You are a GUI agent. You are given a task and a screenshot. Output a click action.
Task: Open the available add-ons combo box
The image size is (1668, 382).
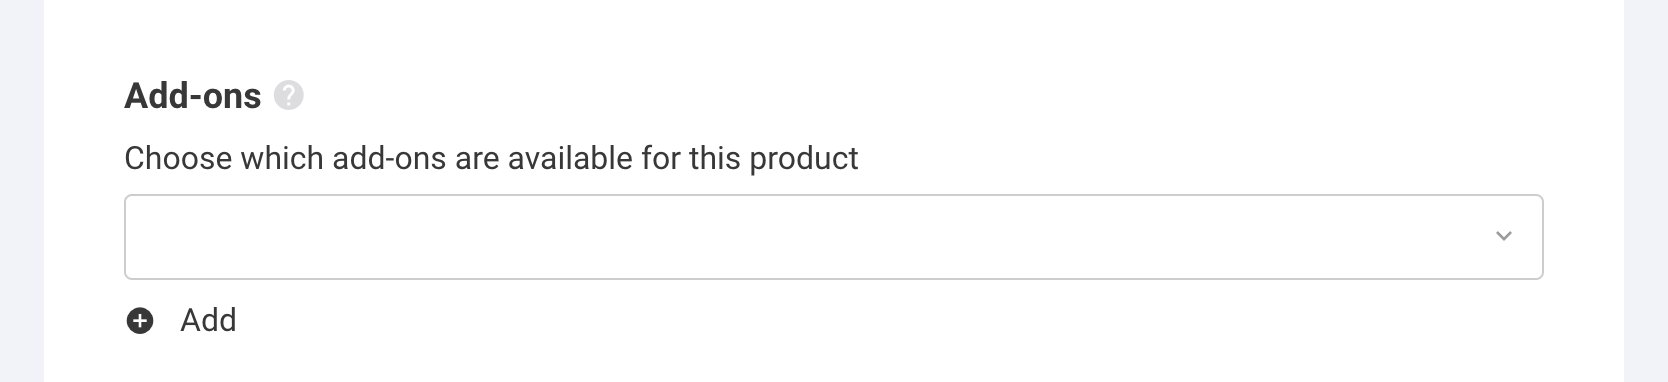[833, 237]
